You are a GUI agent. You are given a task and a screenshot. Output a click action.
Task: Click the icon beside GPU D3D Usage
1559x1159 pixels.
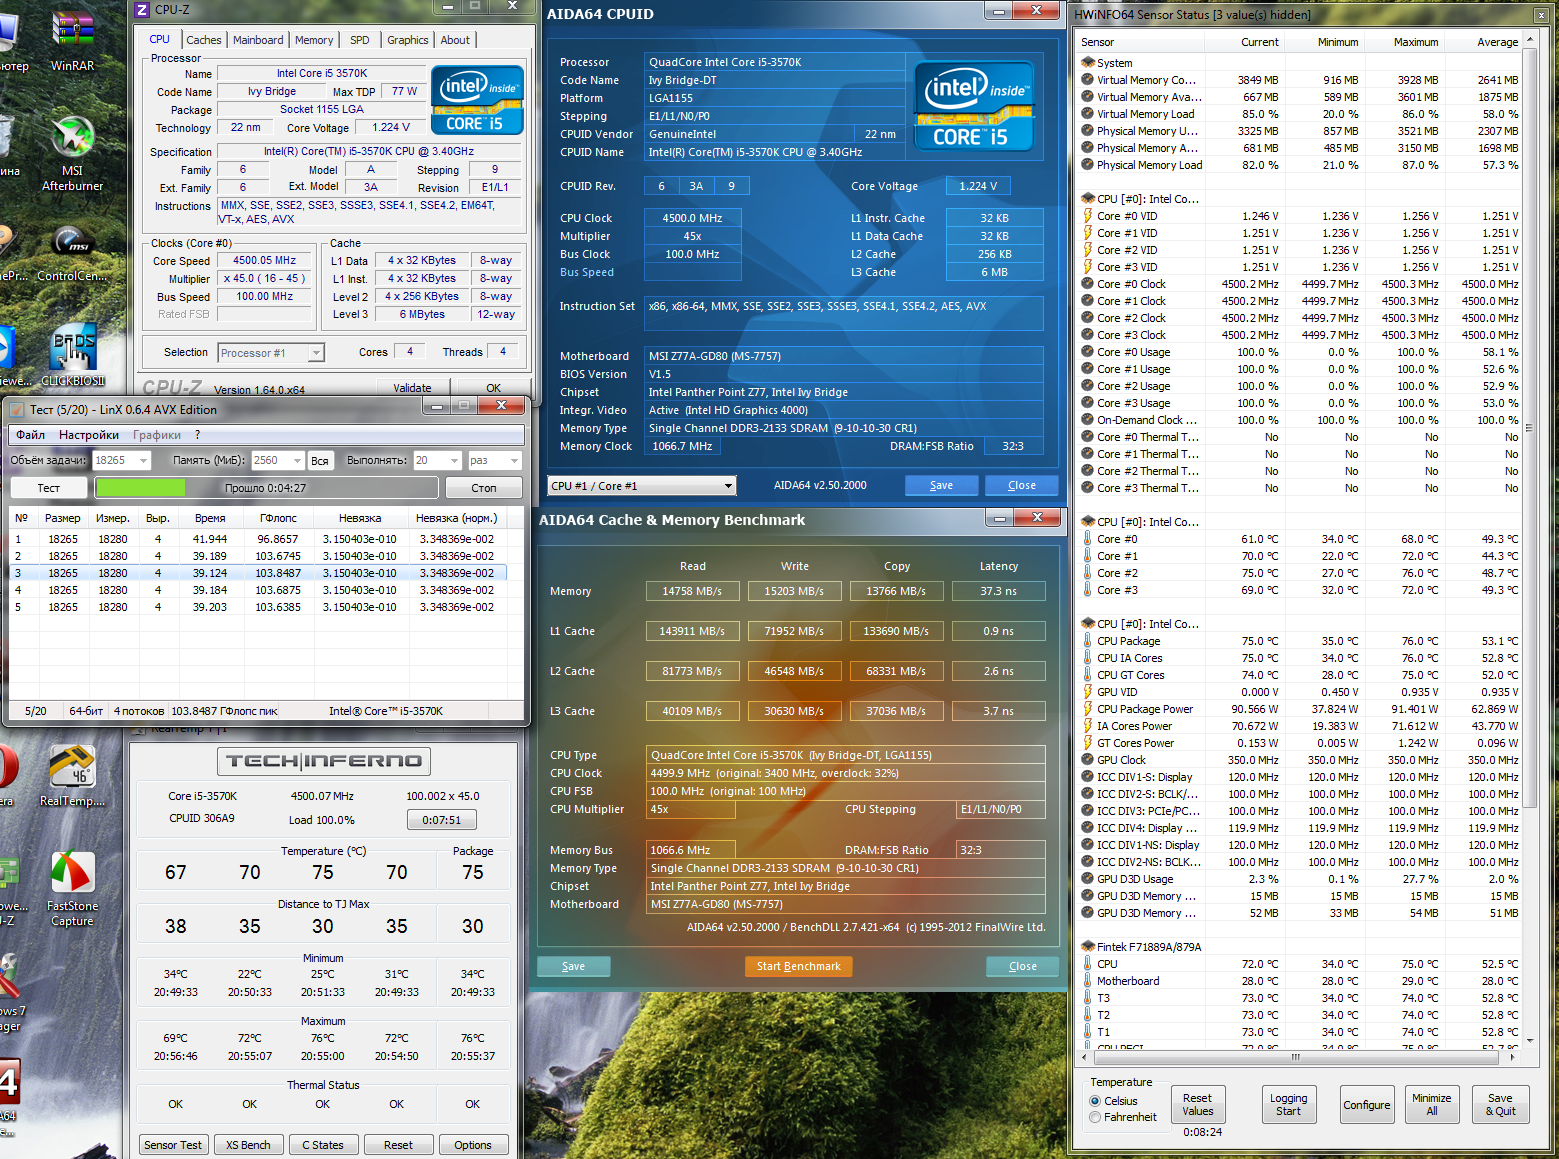1088,878
